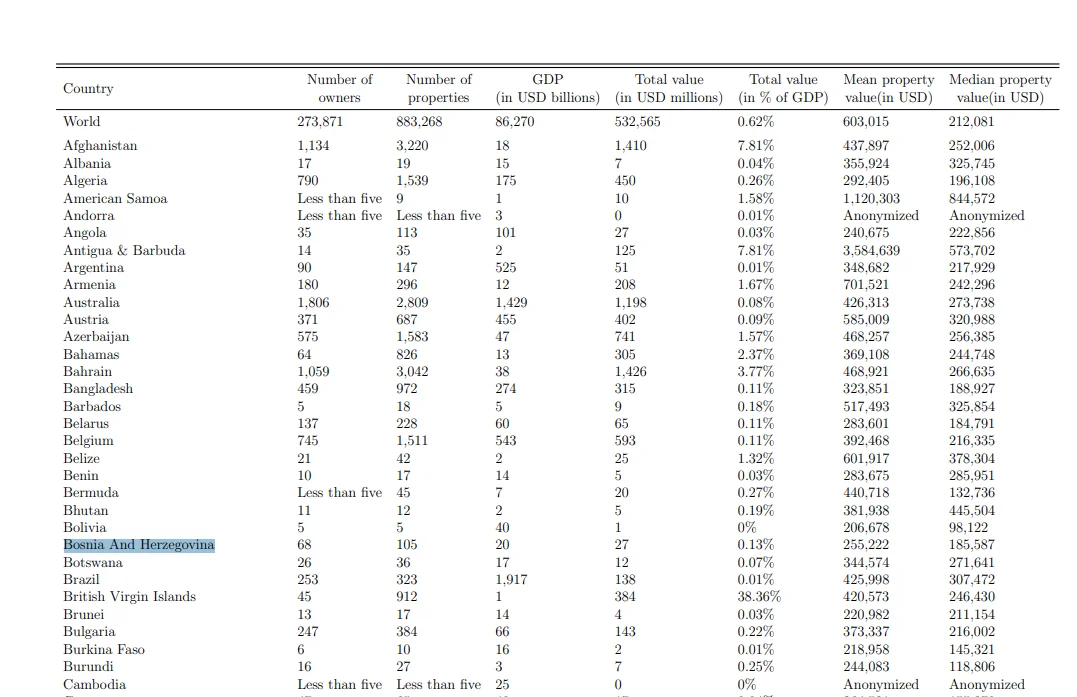The height and width of the screenshot is (697, 1077).
Task: Click the Burkina Faso country name
Action: (x=104, y=649)
